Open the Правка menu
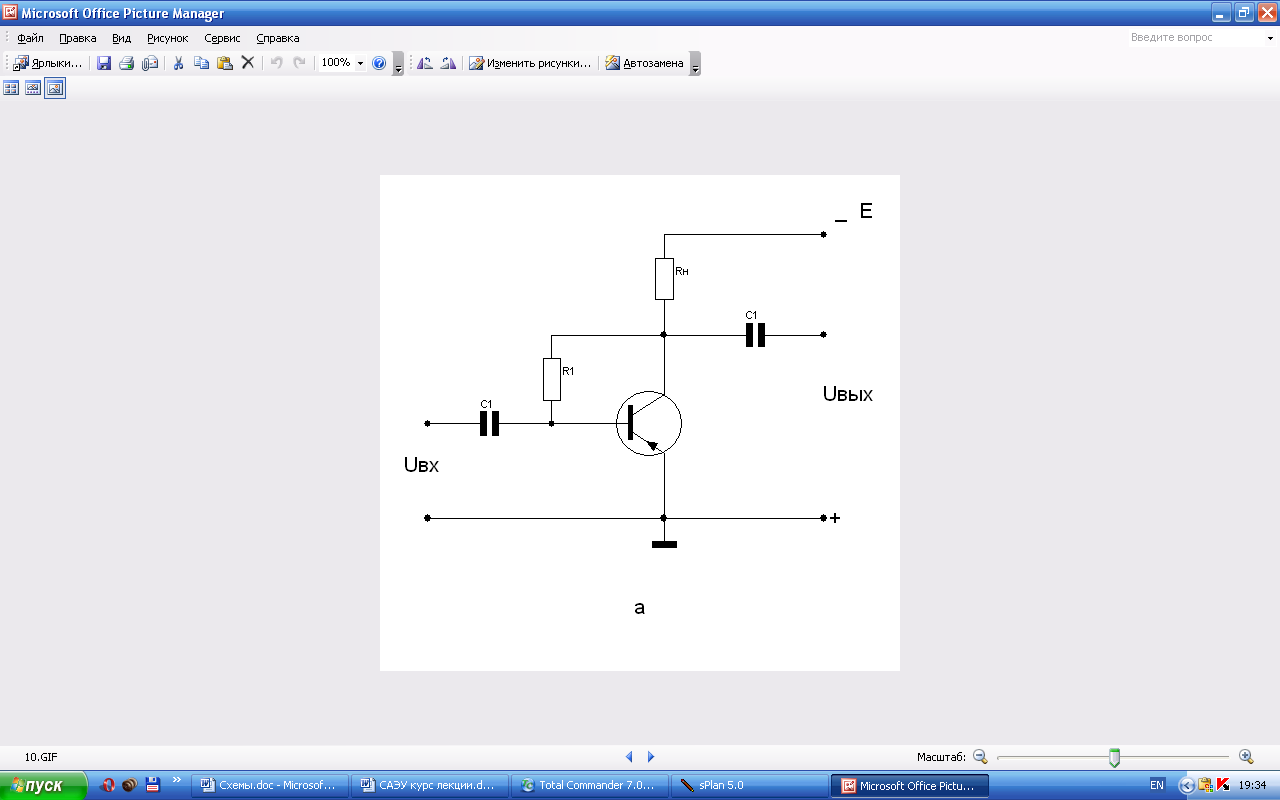The height and width of the screenshot is (800, 1280). pos(78,38)
